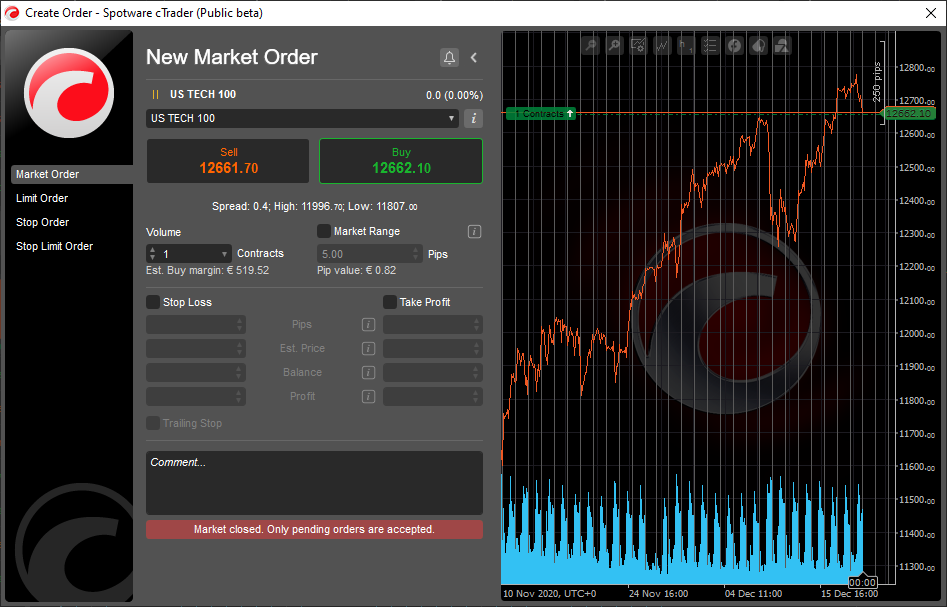Zoom out the chart with magnifier minus icon
The image size is (947, 607).
[x=590, y=45]
